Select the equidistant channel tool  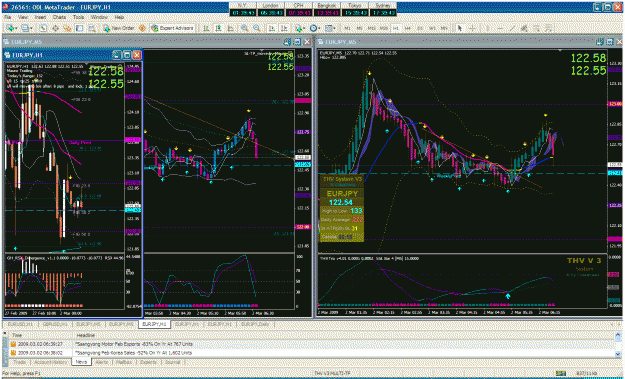[525, 28]
